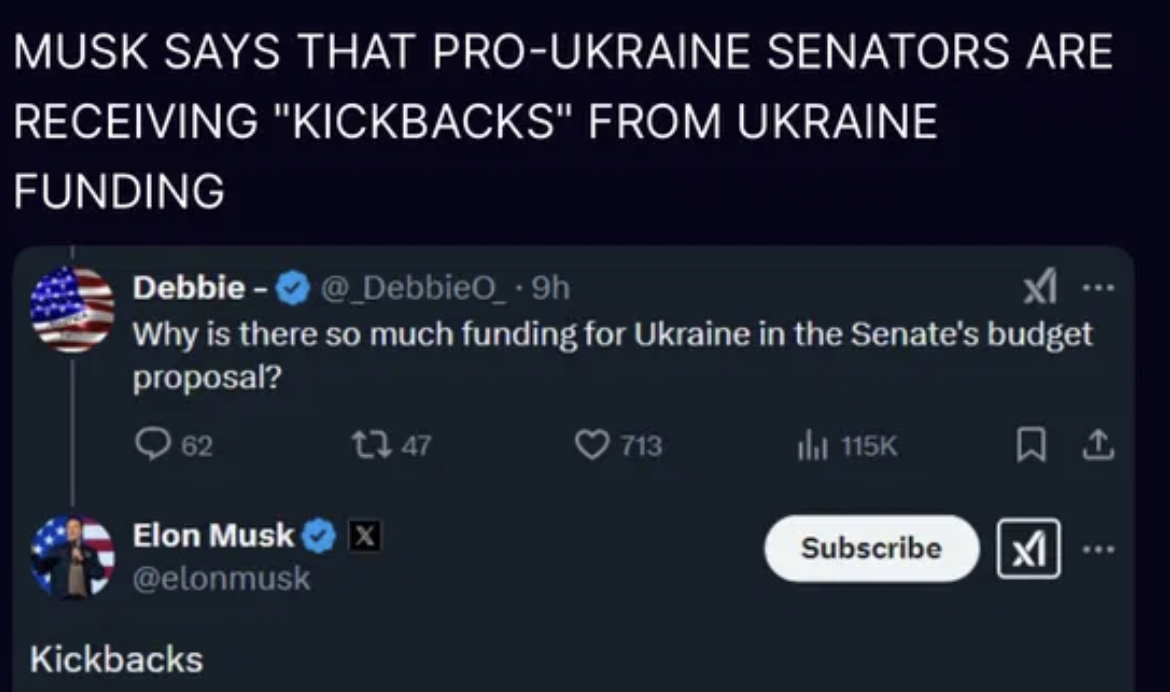Click the 9h timestamp on Debbie's post
The height and width of the screenshot is (692, 1170).
click(551, 290)
